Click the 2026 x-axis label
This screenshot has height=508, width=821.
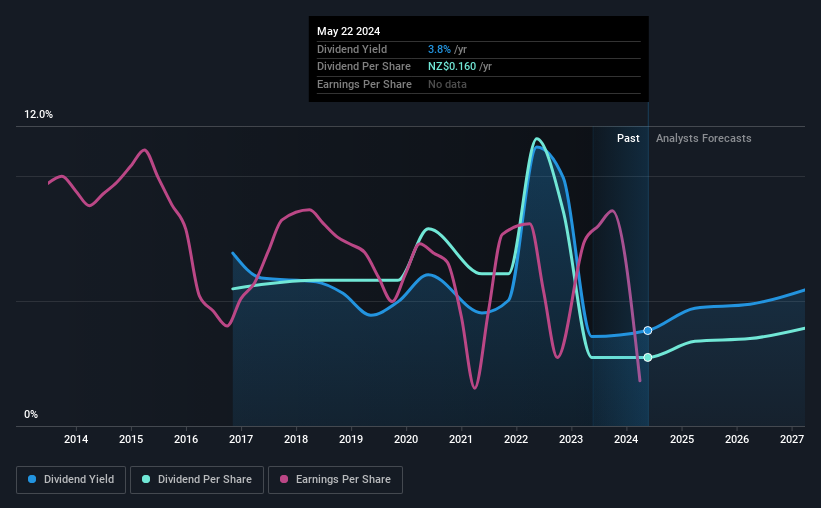click(x=737, y=439)
